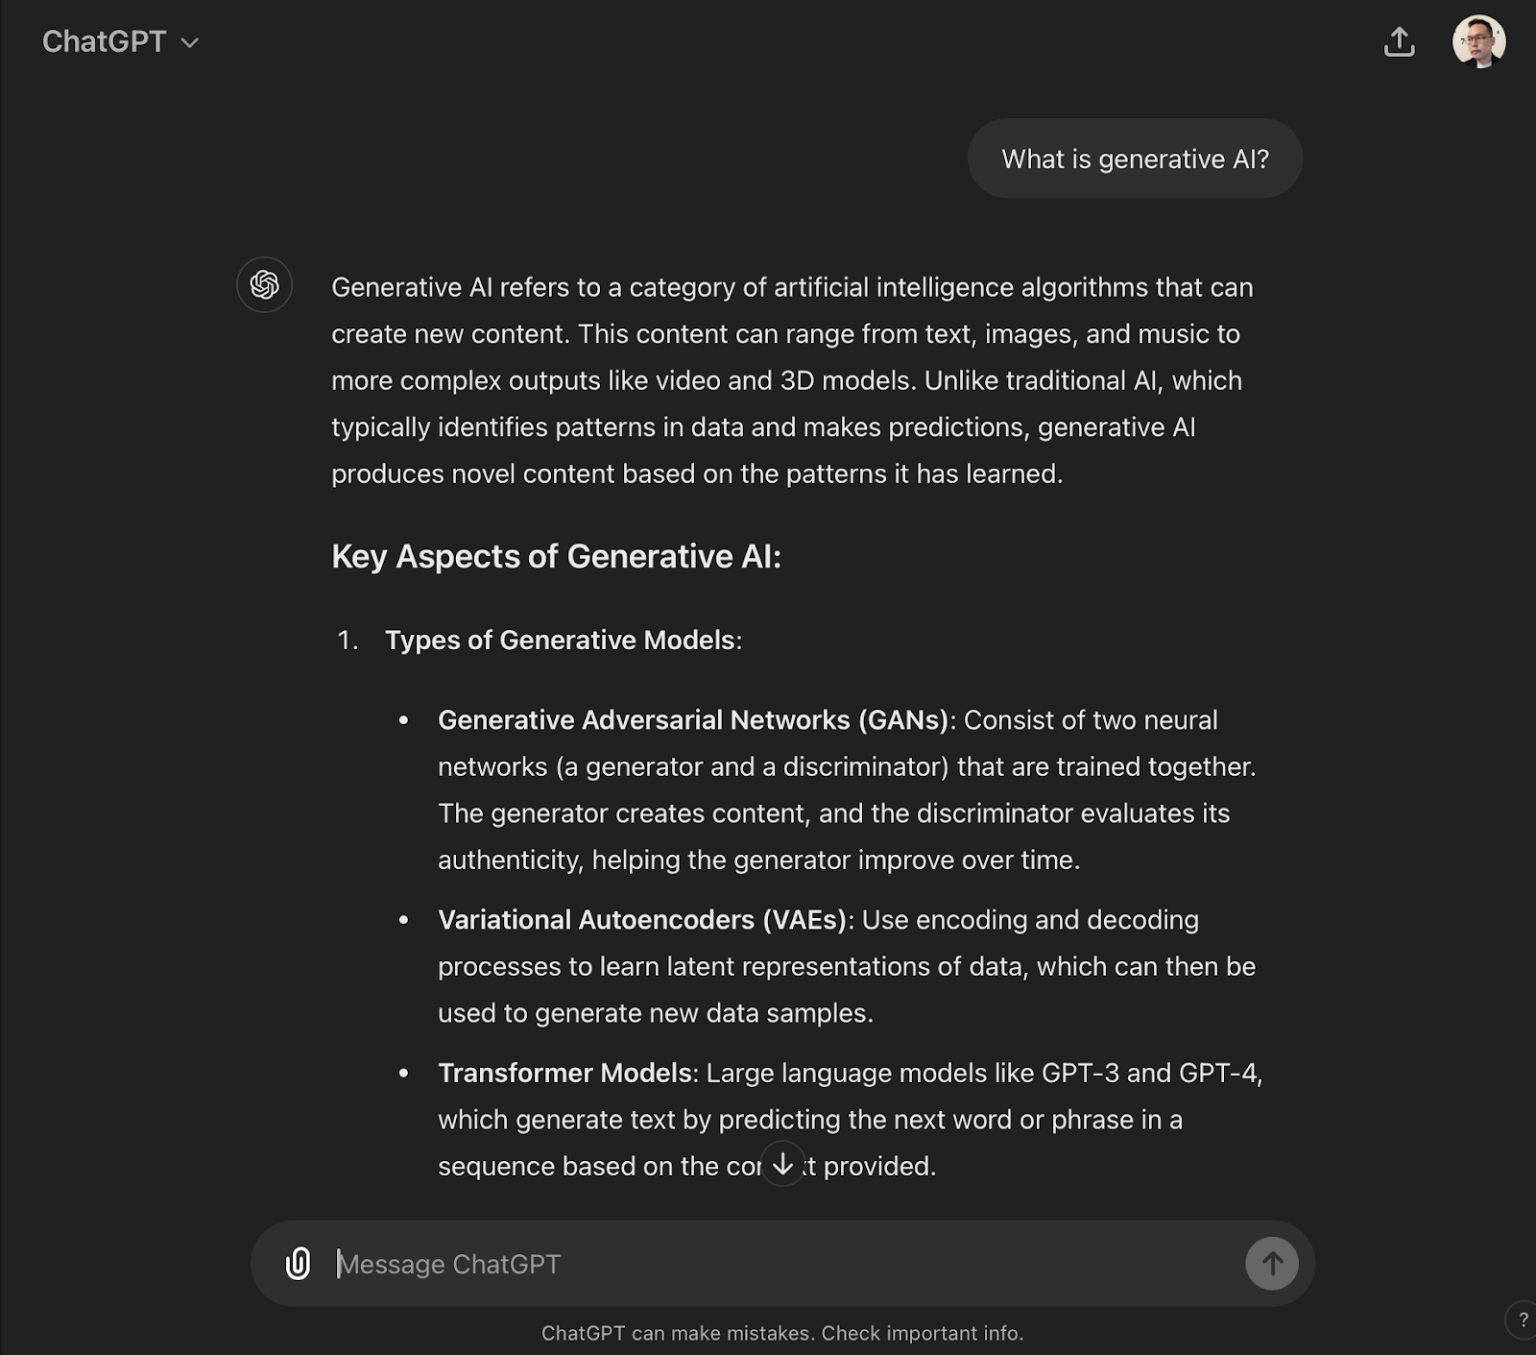Click the "Key Aspects of Generative AI:" heading
The width and height of the screenshot is (1536, 1355).
(x=556, y=557)
